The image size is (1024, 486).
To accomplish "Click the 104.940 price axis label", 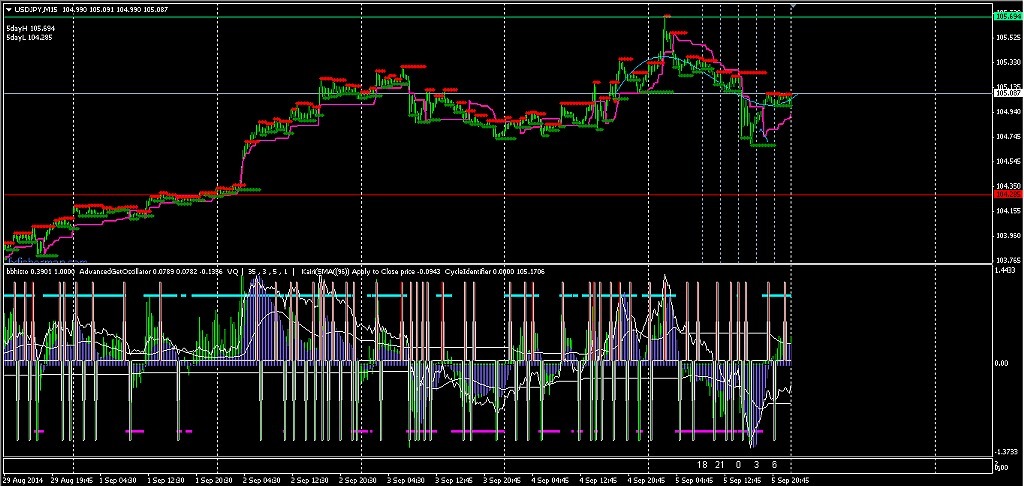I will [1008, 112].
